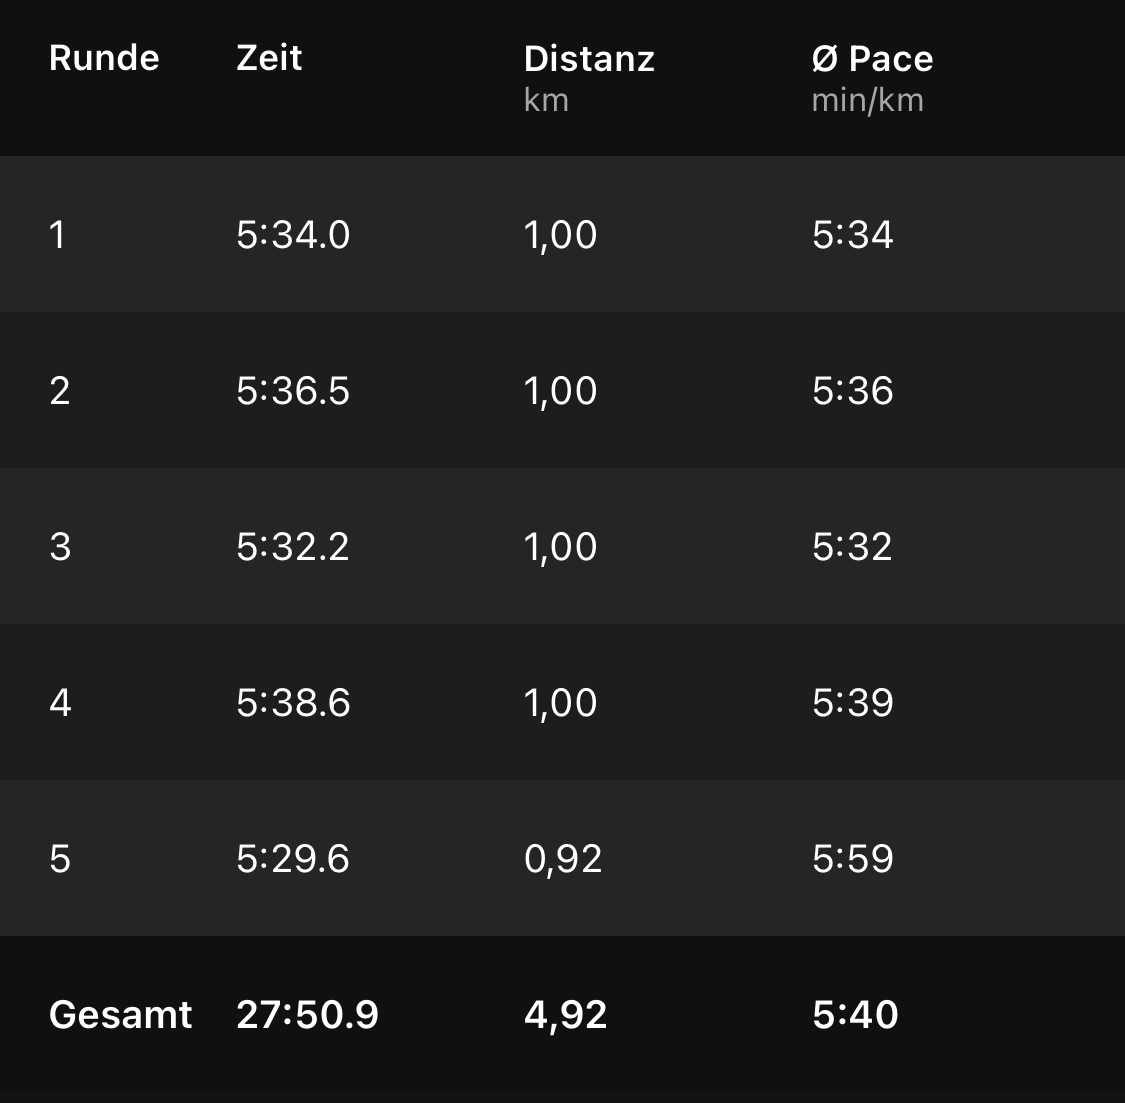Click the Ø Pace column header
Viewport: 1125px width, 1103px height.
coord(872,59)
